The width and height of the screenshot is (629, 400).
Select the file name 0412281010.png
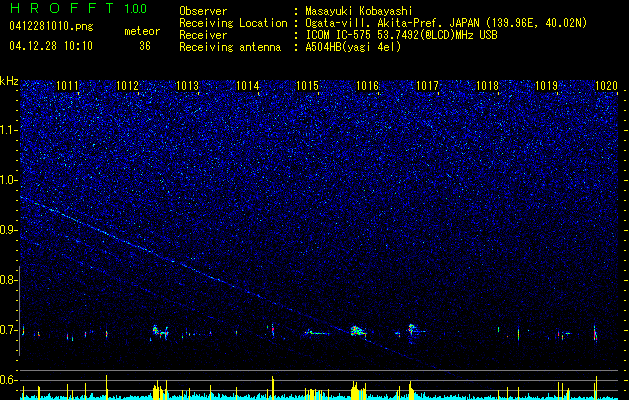pyautogui.click(x=51, y=26)
